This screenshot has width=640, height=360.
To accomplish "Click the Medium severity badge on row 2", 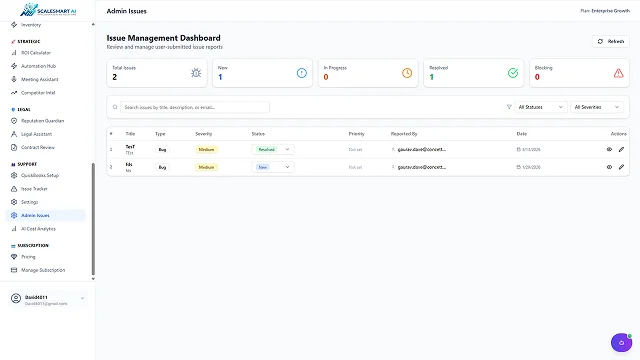I will [206, 167].
